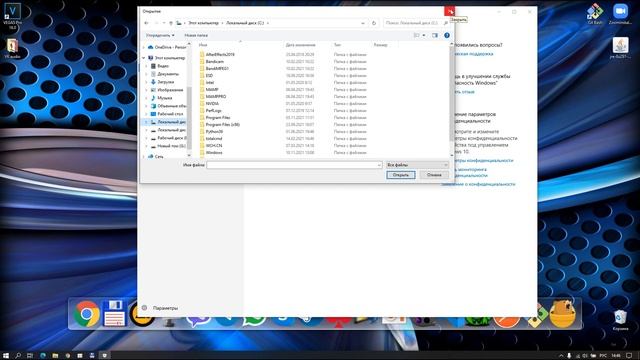
Task: Open the view options dropdown arrow
Action: coord(424,36)
